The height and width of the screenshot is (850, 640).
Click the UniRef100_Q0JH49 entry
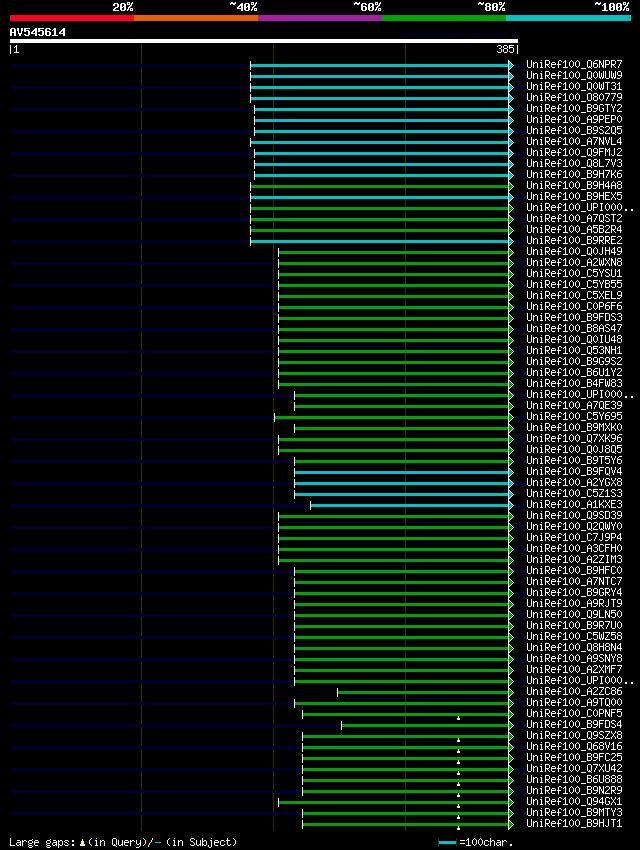point(574,252)
